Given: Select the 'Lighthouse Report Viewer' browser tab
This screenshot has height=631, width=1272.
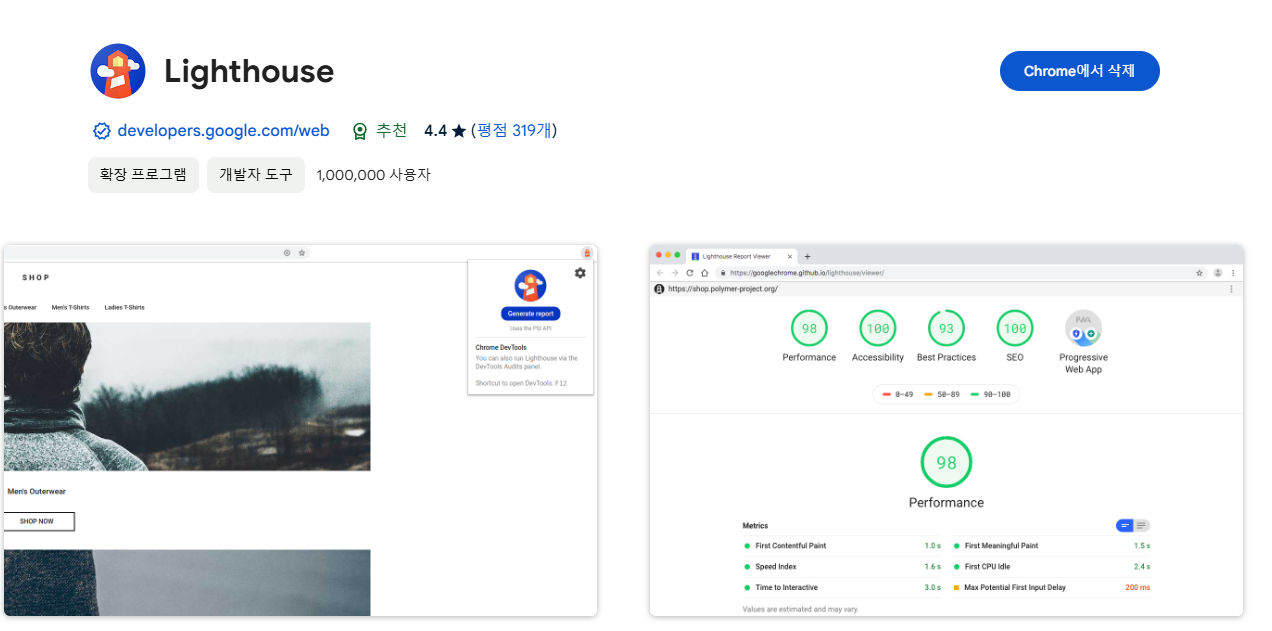Looking at the screenshot, I should tap(742, 256).
